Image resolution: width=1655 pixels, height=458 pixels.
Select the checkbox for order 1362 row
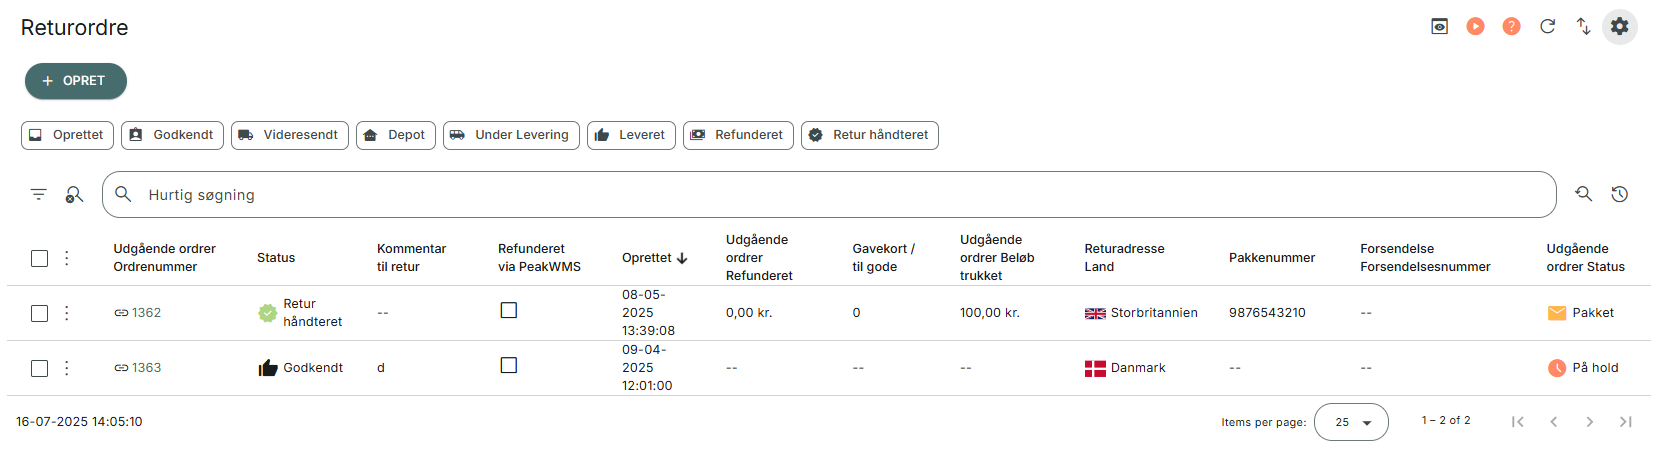(x=39, y=313)
